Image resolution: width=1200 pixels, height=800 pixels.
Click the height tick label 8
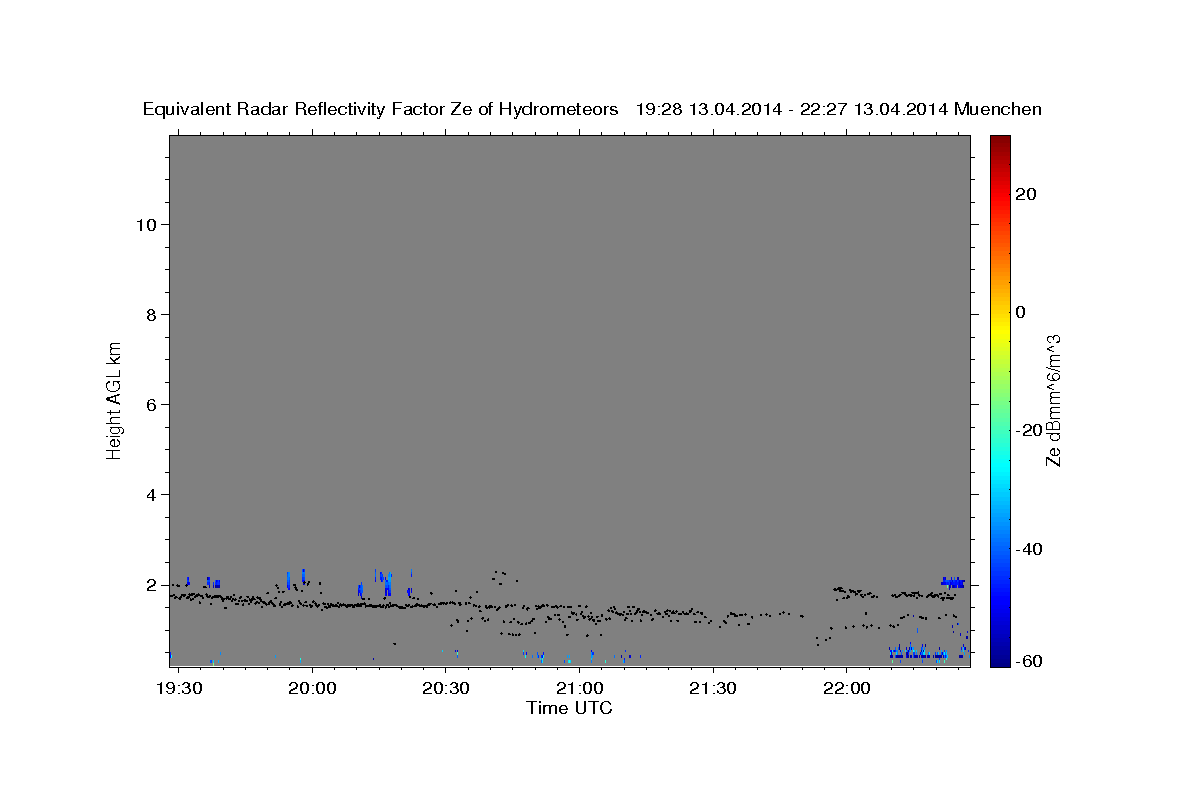pyautogui.click(x=152, y=315)
